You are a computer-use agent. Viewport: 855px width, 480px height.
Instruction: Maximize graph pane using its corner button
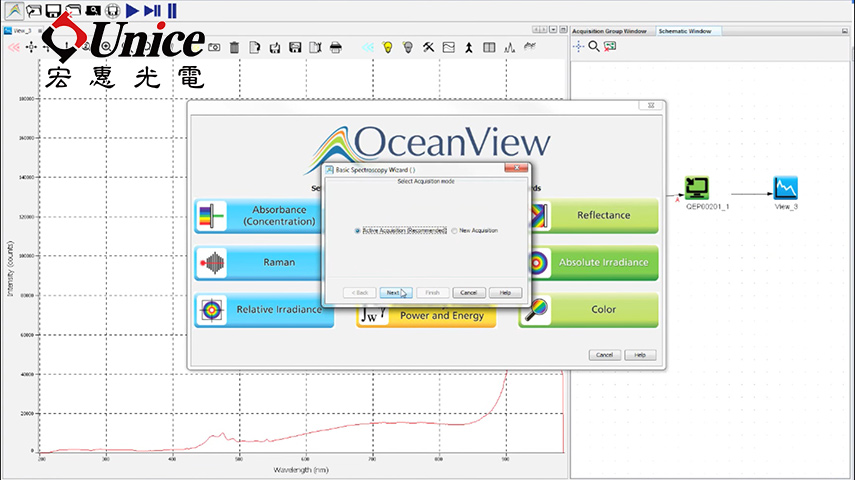(563, 29)
